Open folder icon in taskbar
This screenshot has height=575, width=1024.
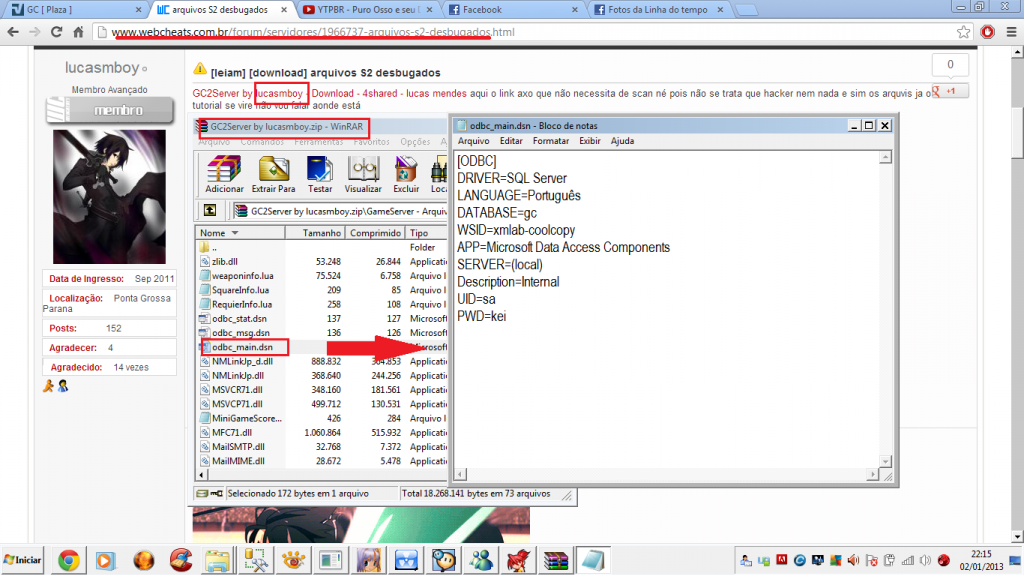tap(217, 561)
